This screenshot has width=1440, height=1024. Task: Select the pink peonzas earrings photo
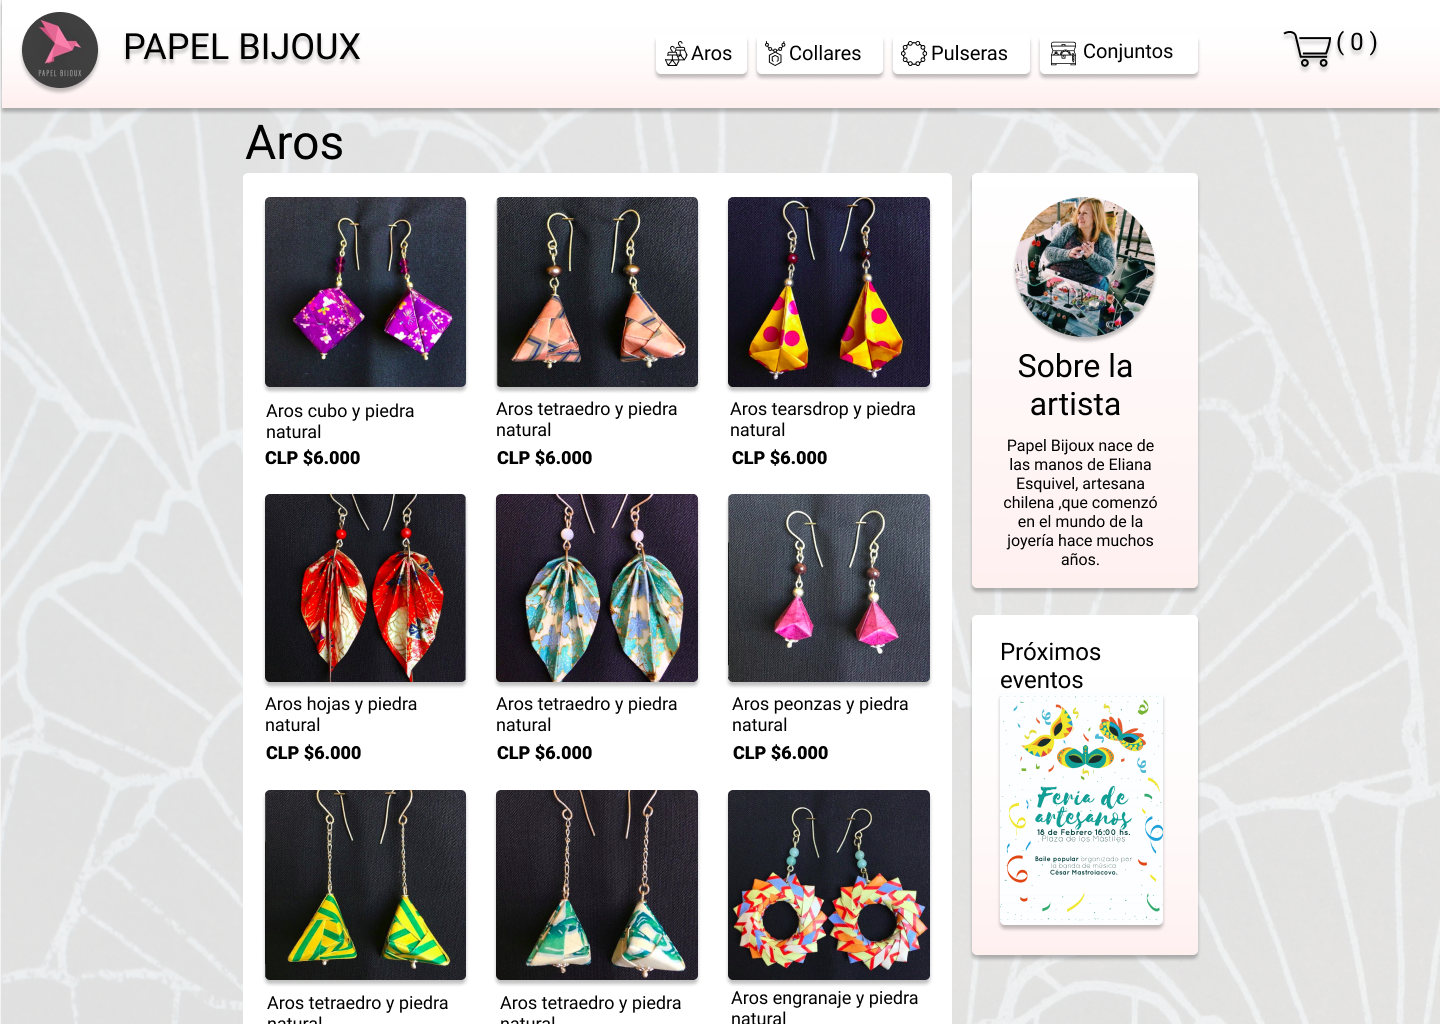click(x=829, y=588)
